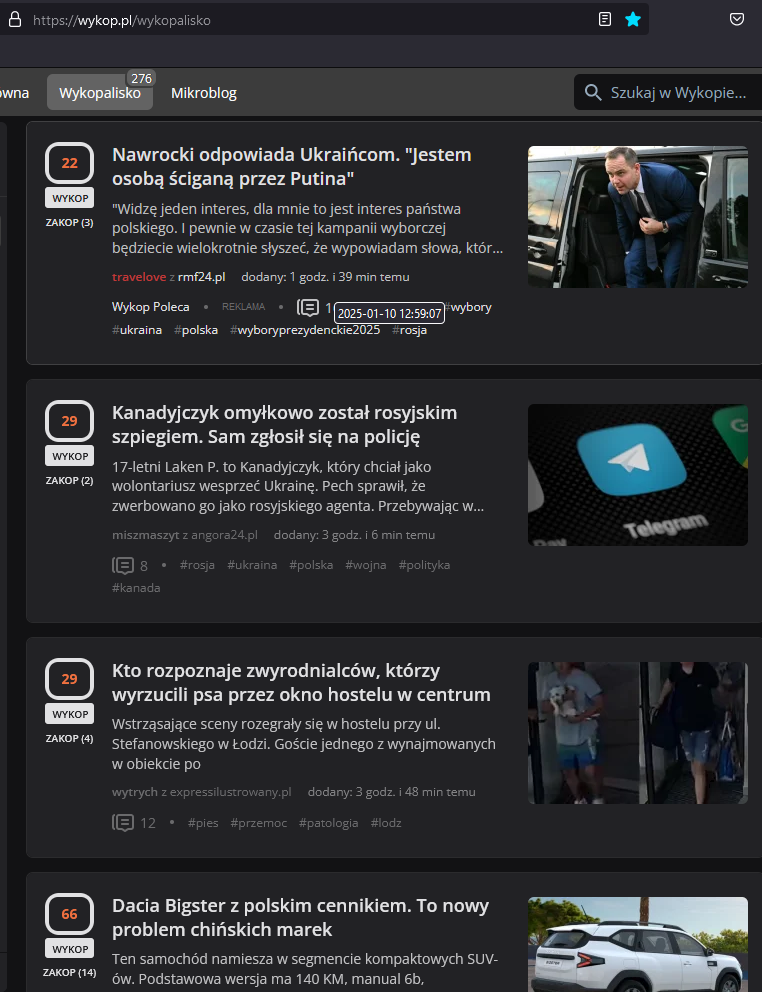Click ZAKOP (4) under hostel dog article
This screenshot has width=762, height=992.
[x=69, y=738]
